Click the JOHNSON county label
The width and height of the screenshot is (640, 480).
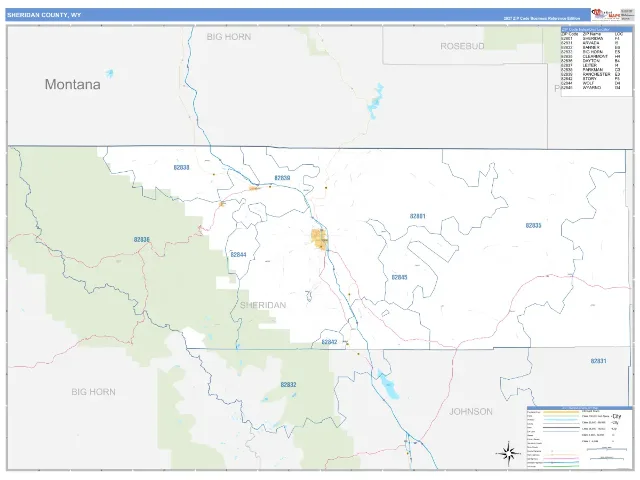click(471, 411)
